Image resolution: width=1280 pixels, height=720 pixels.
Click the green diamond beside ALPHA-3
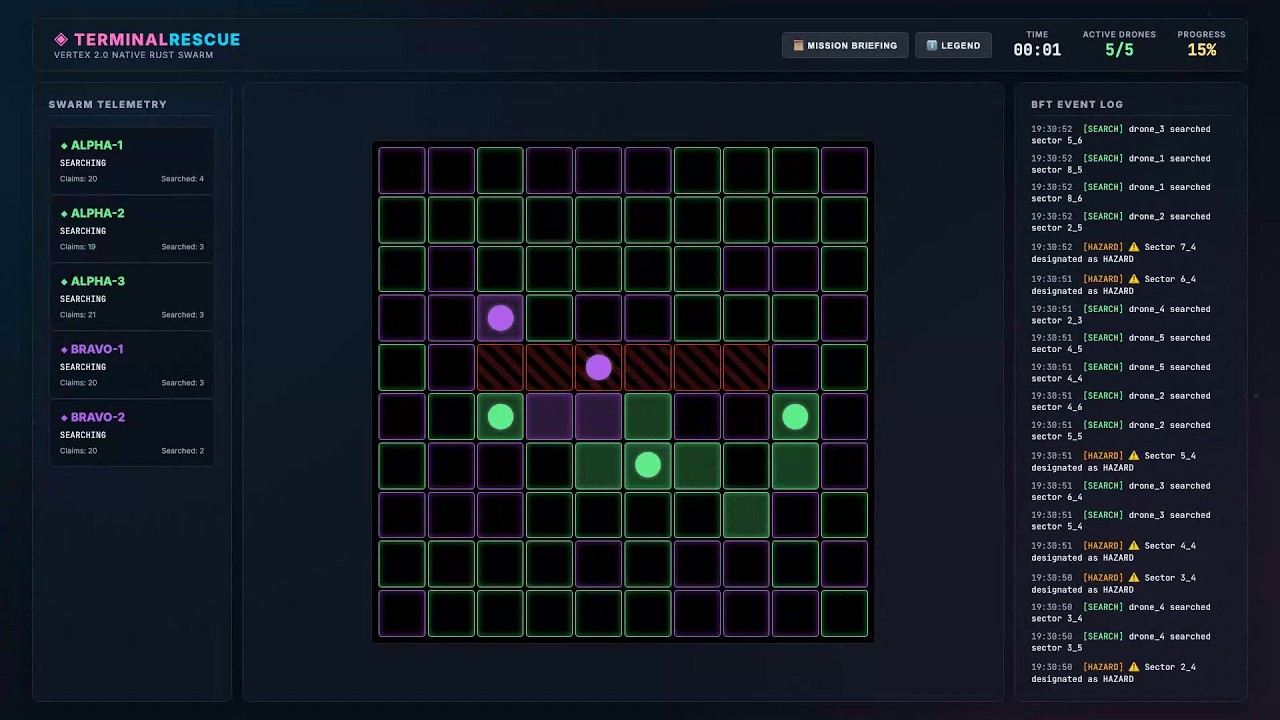click(x=64, y=282)
